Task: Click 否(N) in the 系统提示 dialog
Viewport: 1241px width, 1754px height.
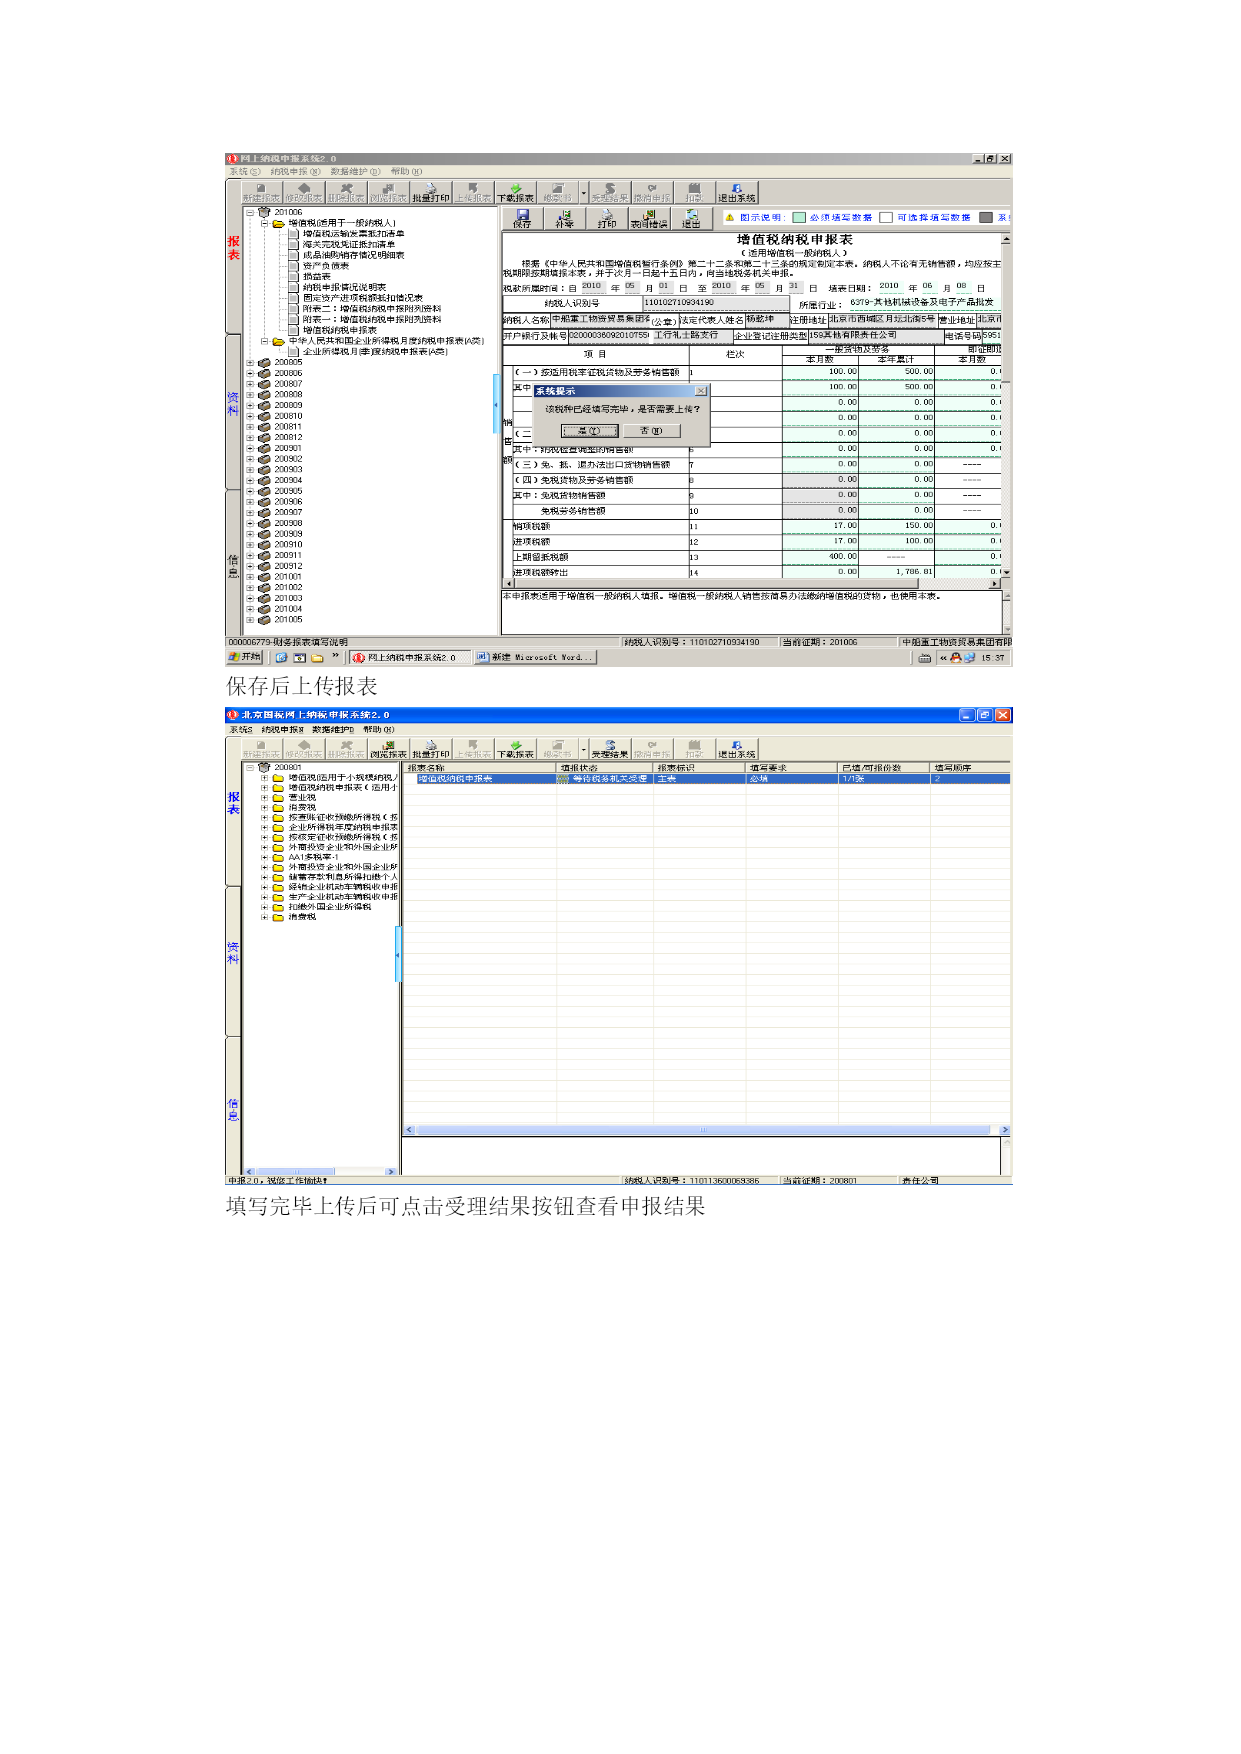Action: pyautogui.click(x=651, y=431)
